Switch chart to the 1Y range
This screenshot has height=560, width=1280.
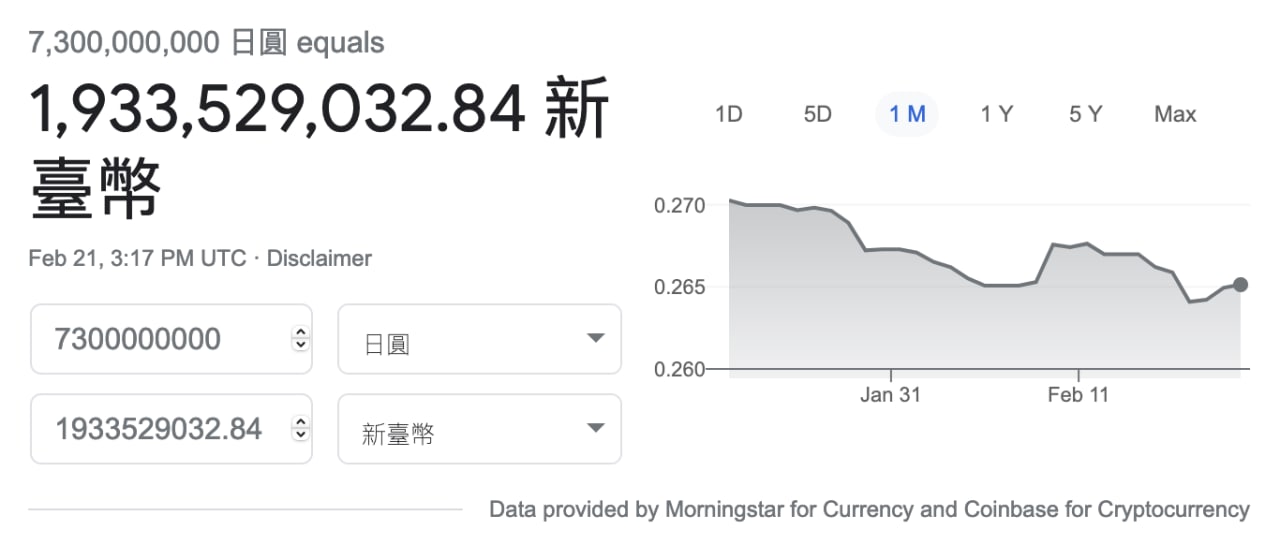coord(996,114)
